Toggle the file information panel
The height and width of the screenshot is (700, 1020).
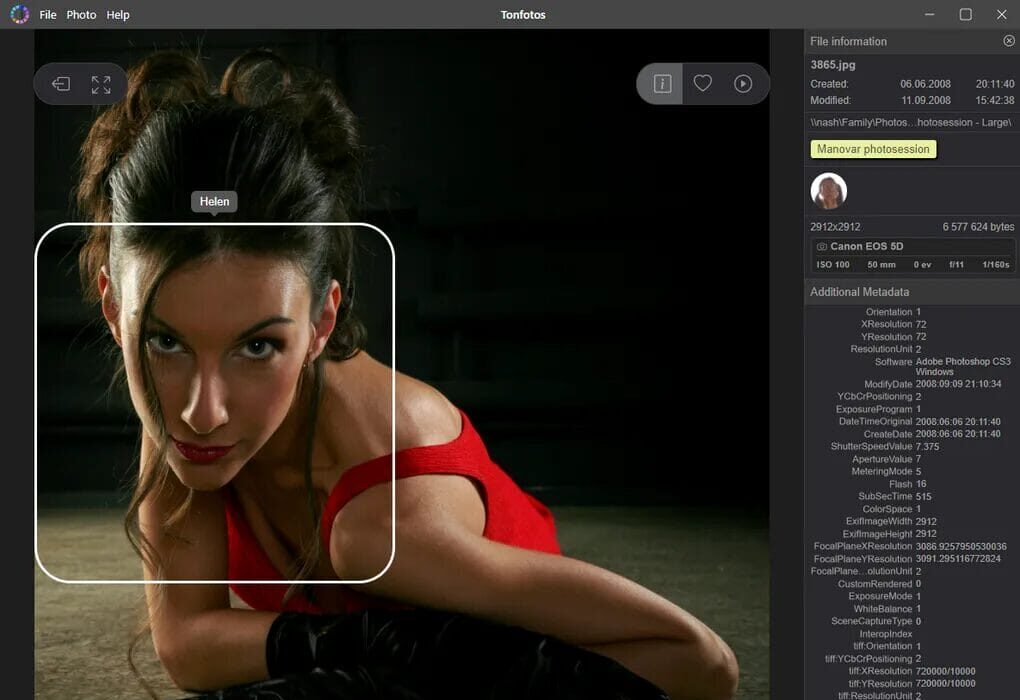pyautogui.click(x=662, y=84)
